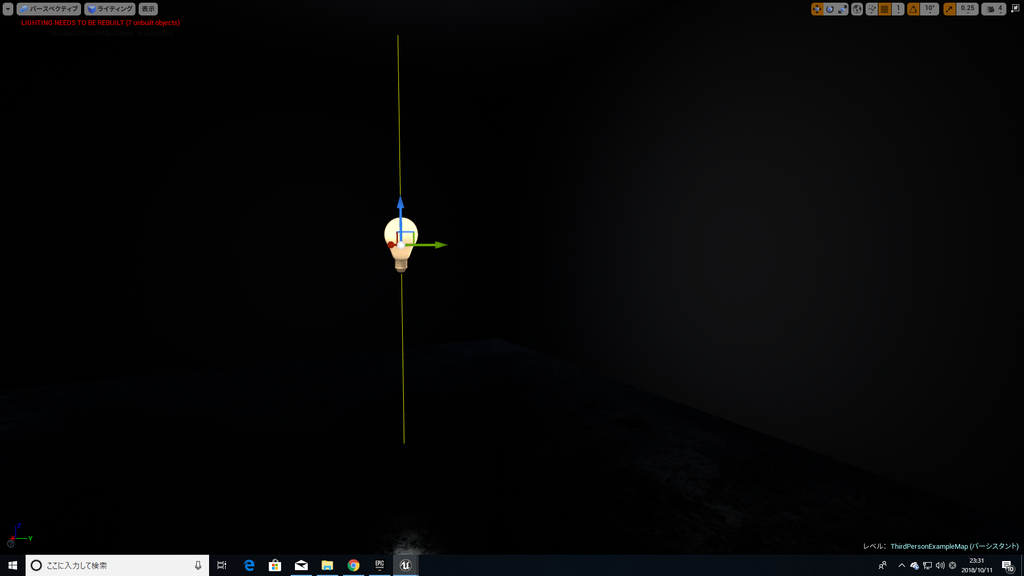
Task: Open the パースペクティブ view menu
Action: [x=49, y=8]
